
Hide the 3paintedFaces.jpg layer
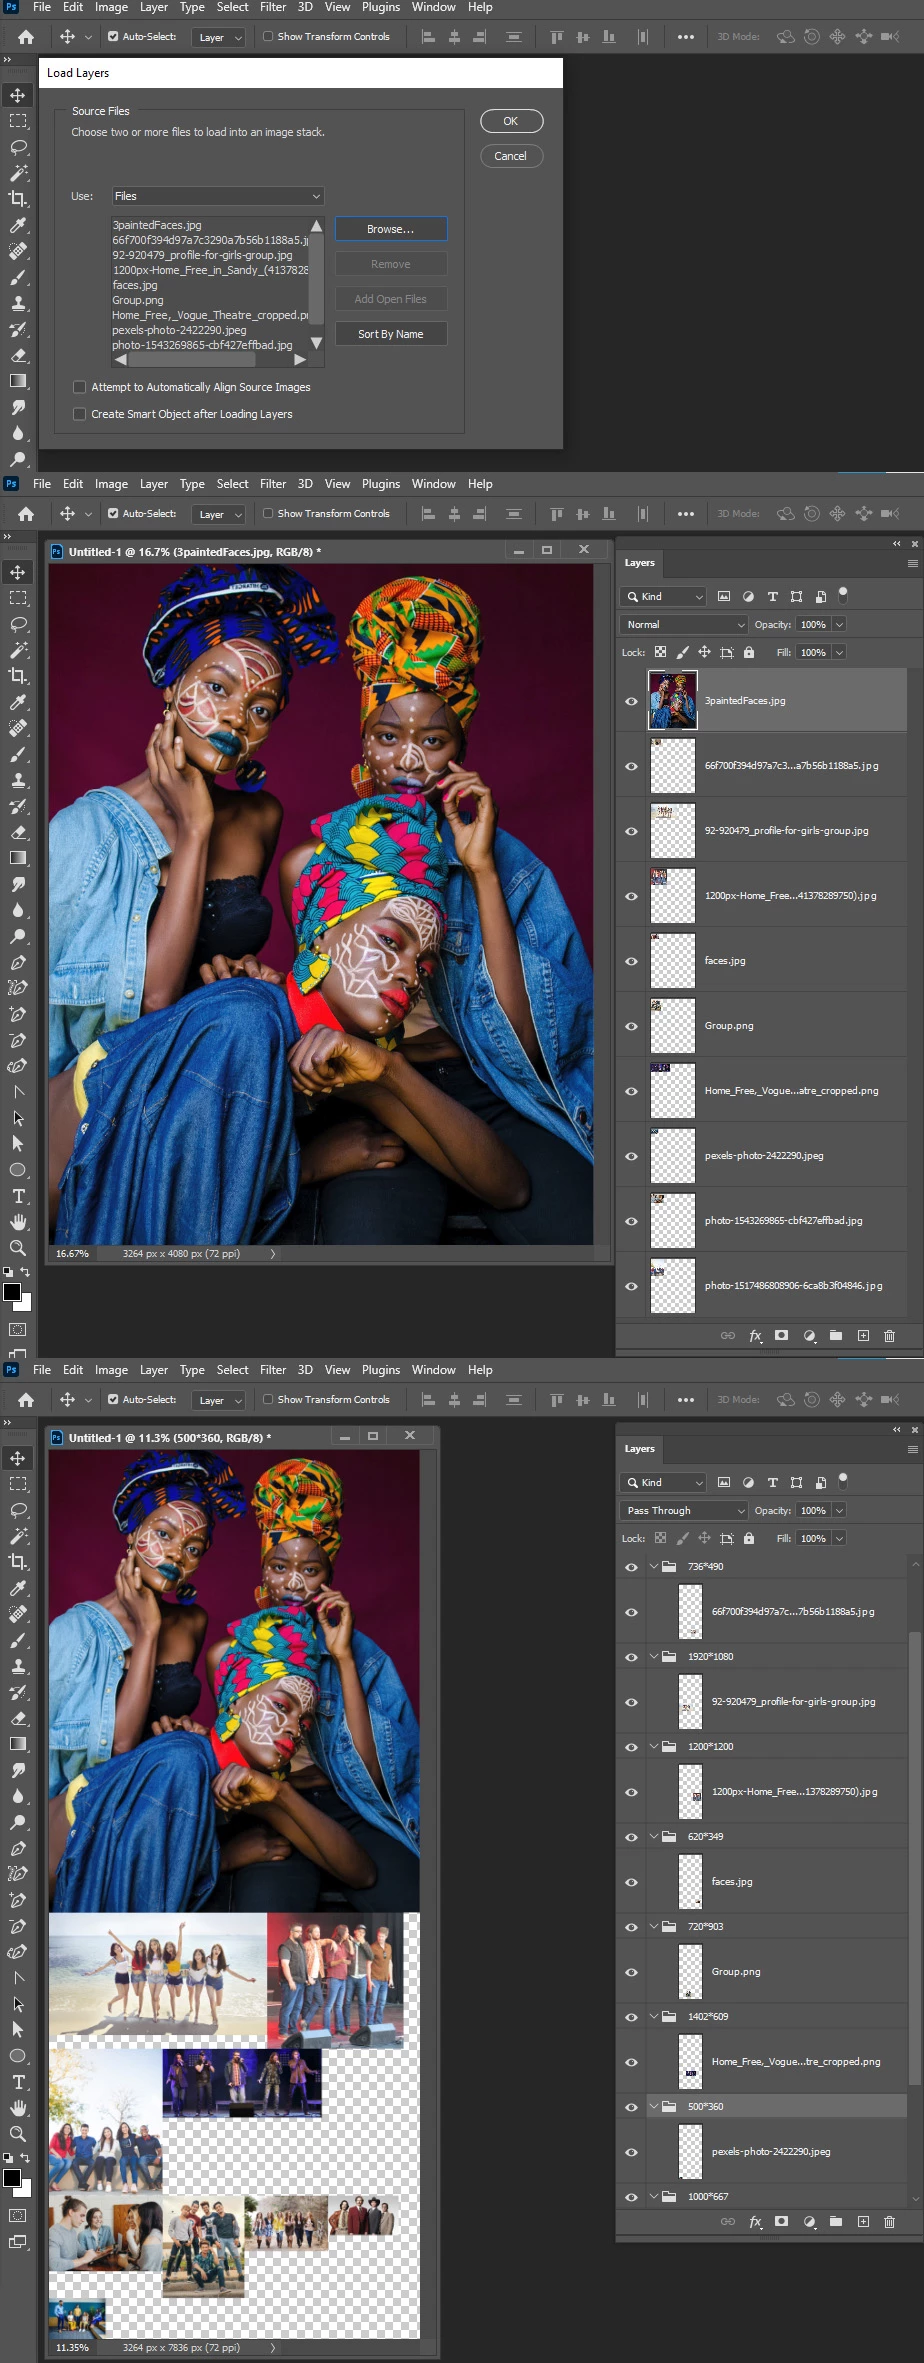point(631,701)
